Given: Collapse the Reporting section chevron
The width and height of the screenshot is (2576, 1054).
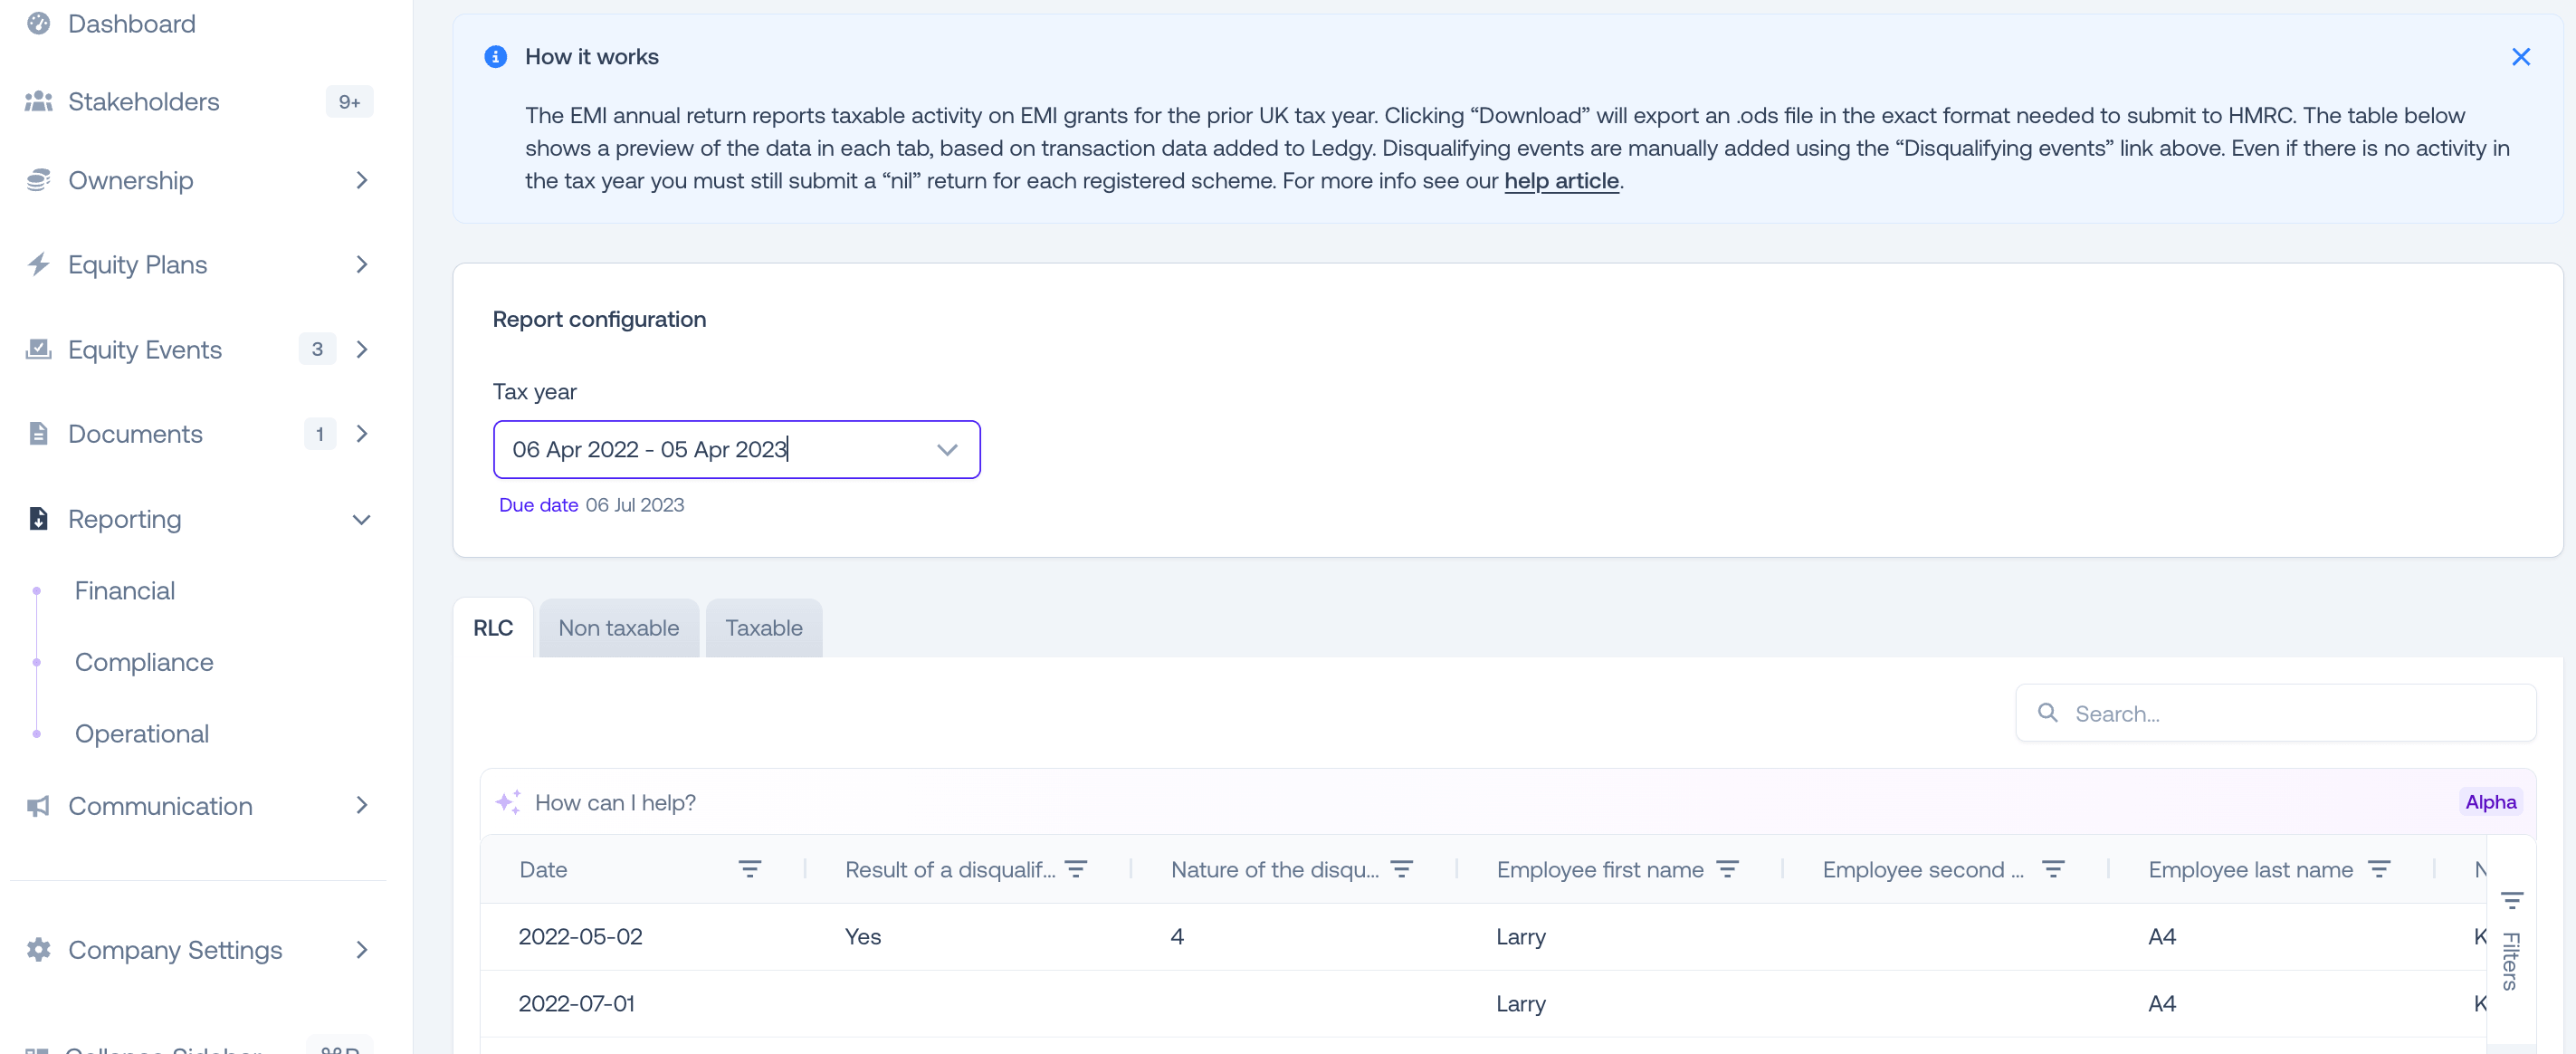Looking at the screenshot, I should pos(361,520).
